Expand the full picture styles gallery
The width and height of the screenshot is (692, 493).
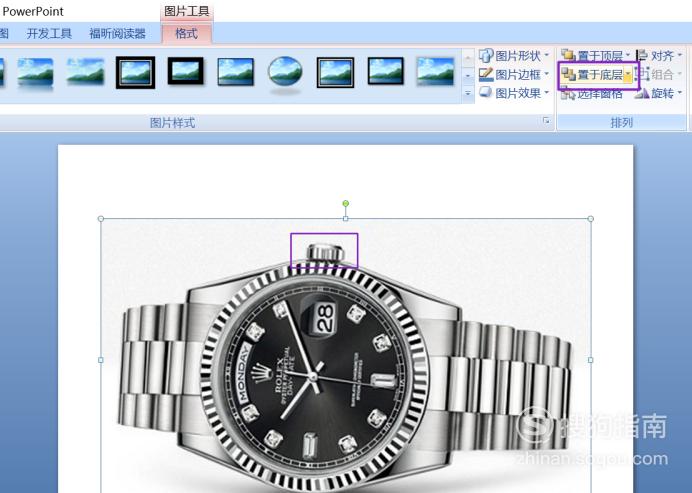tap(468, 93)
